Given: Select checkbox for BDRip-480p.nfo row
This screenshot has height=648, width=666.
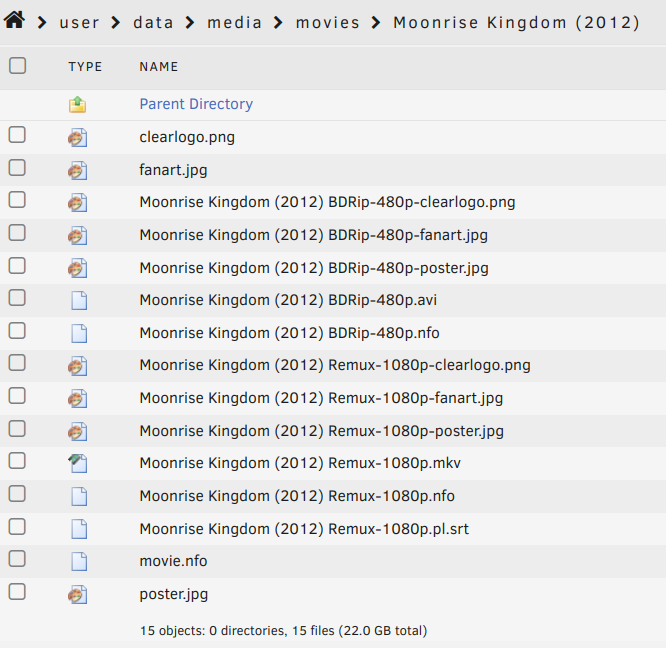Looking at the screenshot, I should (17, 330).
